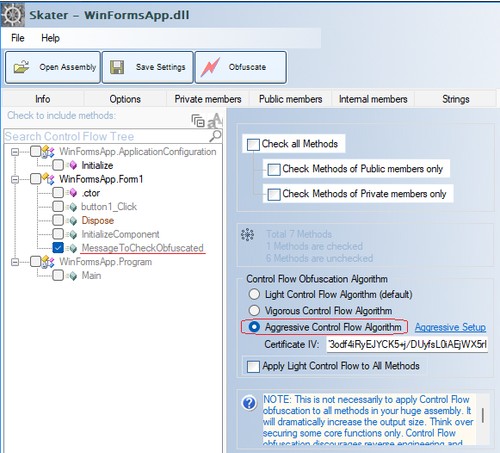Switch to the Private members tab
Screen dimensions: 500x453
point(208,99)
